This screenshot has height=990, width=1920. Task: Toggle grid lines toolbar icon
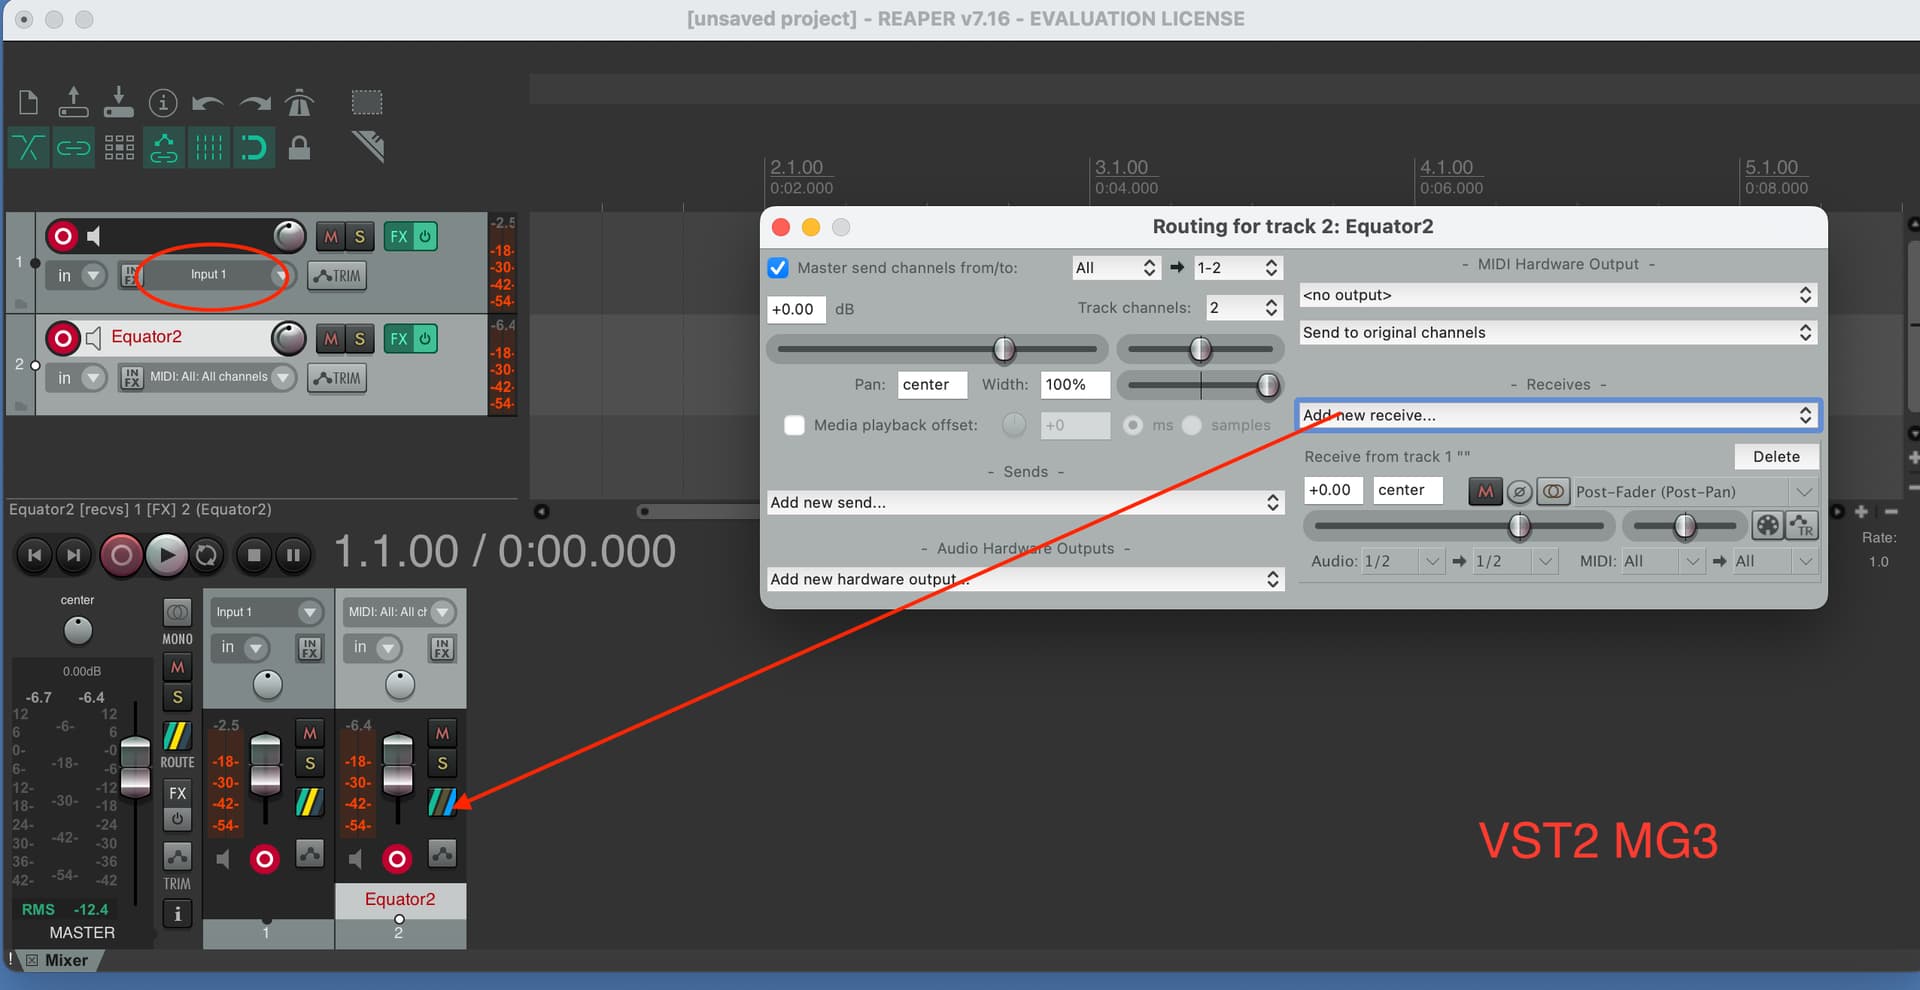click(x=209, y=149)
